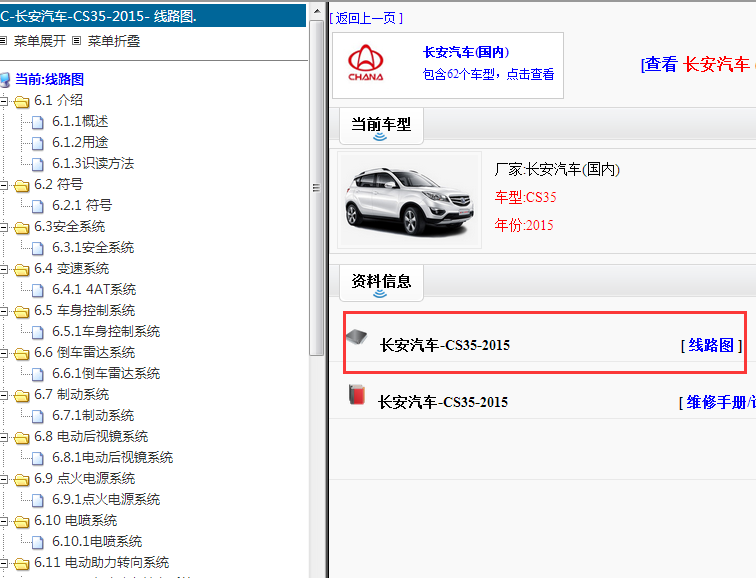Click the 6.4.1 4AT系统 document icon
756x578 pixels.
[x=37, y=290]
